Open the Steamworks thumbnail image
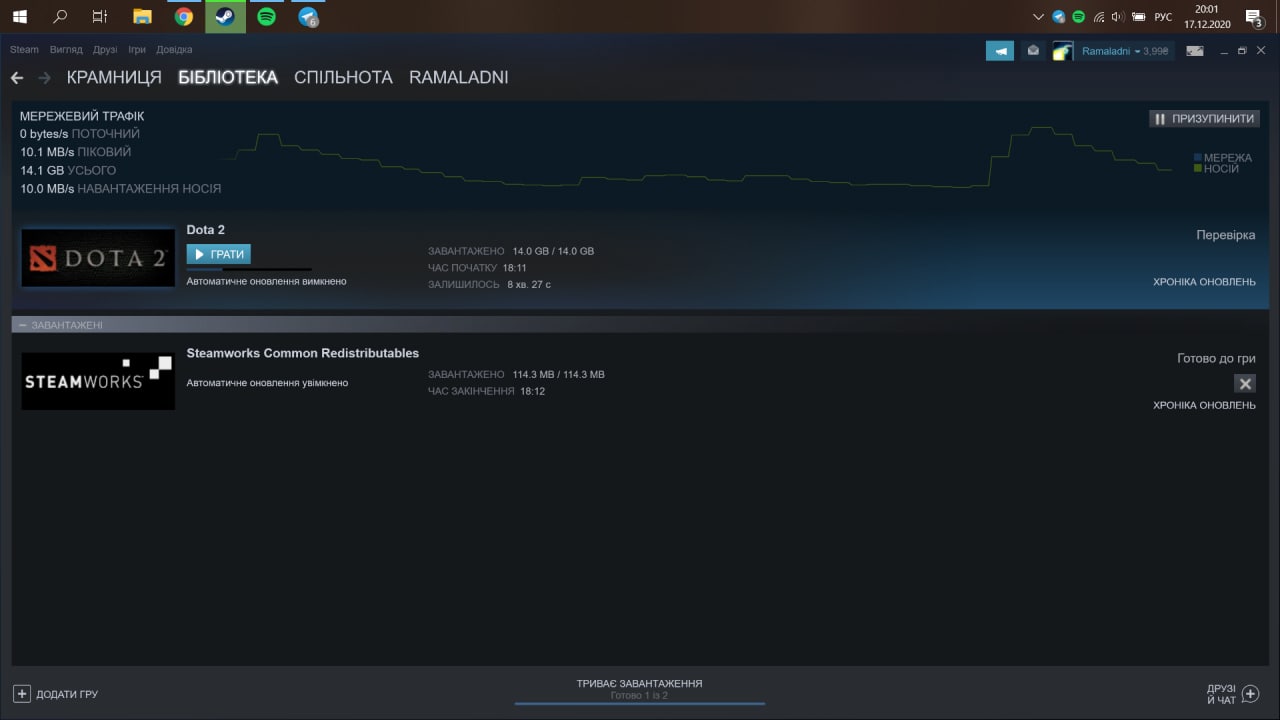The image size is (1280, 720). click(x=98, y=381)
